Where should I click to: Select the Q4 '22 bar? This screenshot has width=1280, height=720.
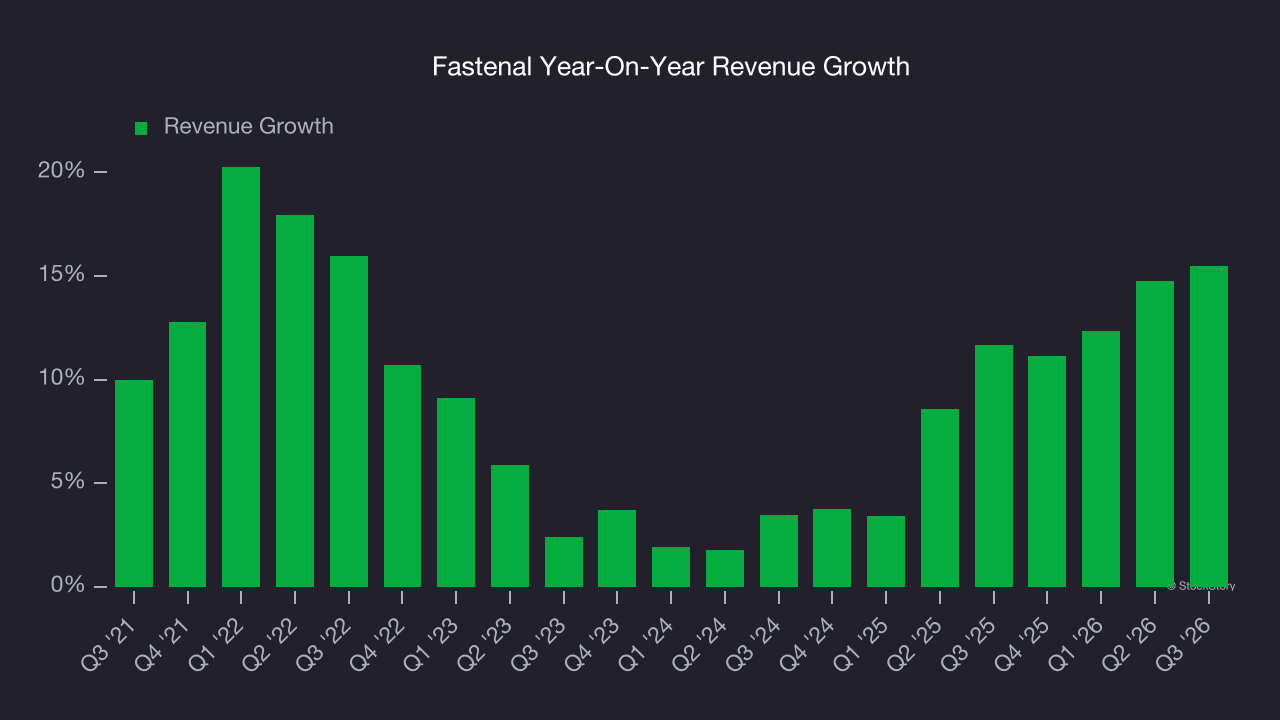[402, 476]
